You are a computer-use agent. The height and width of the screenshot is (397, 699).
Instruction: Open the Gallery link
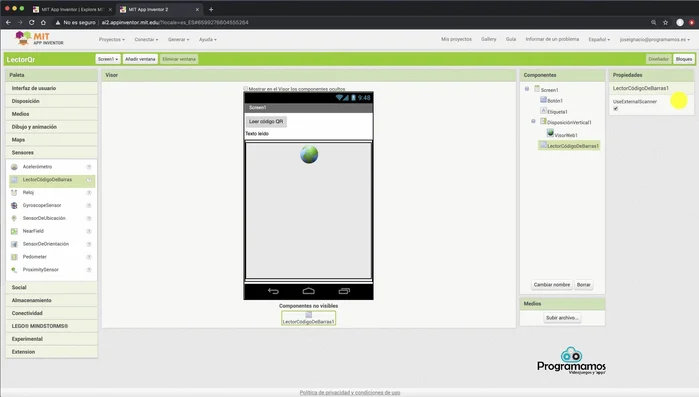(x=489, y=39)
